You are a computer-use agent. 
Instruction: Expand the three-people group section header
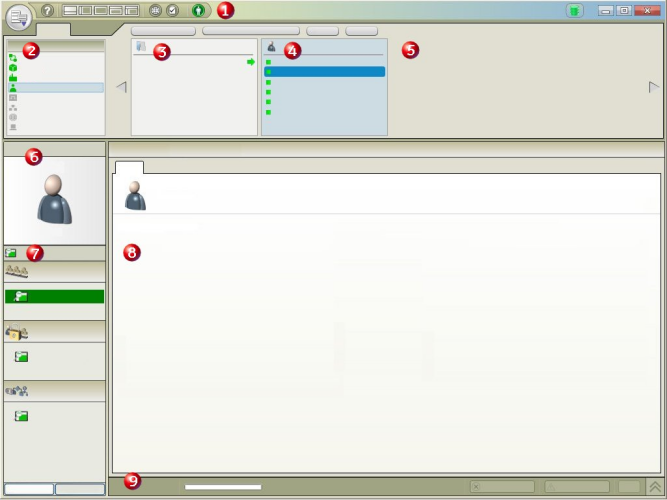click(x=54, y=271)
